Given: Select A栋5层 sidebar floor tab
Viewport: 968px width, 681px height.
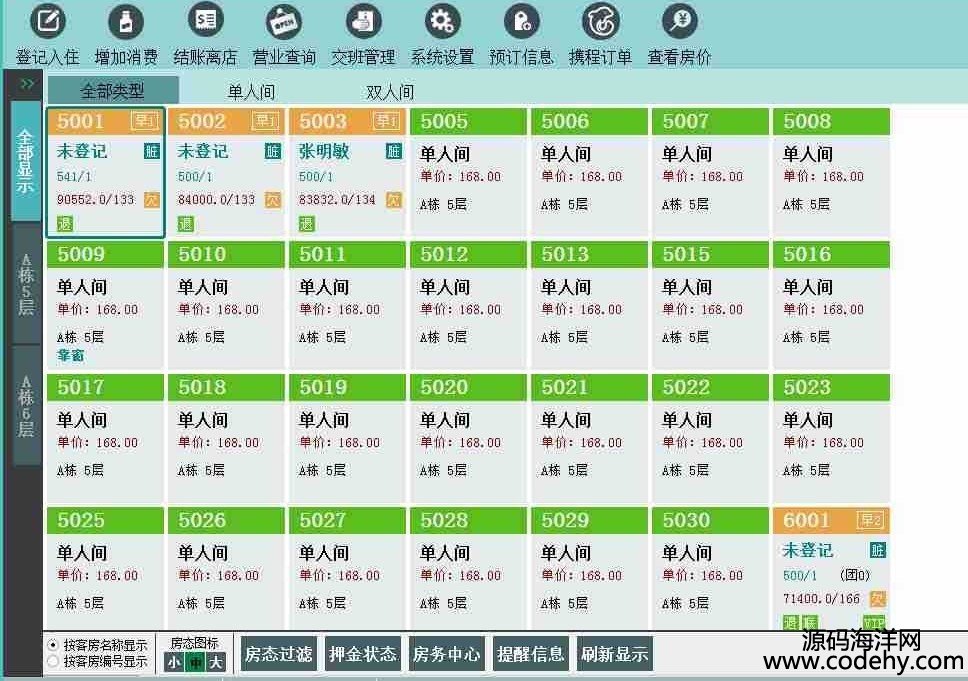Looking at the screenshot, I should tap(26, 285).
